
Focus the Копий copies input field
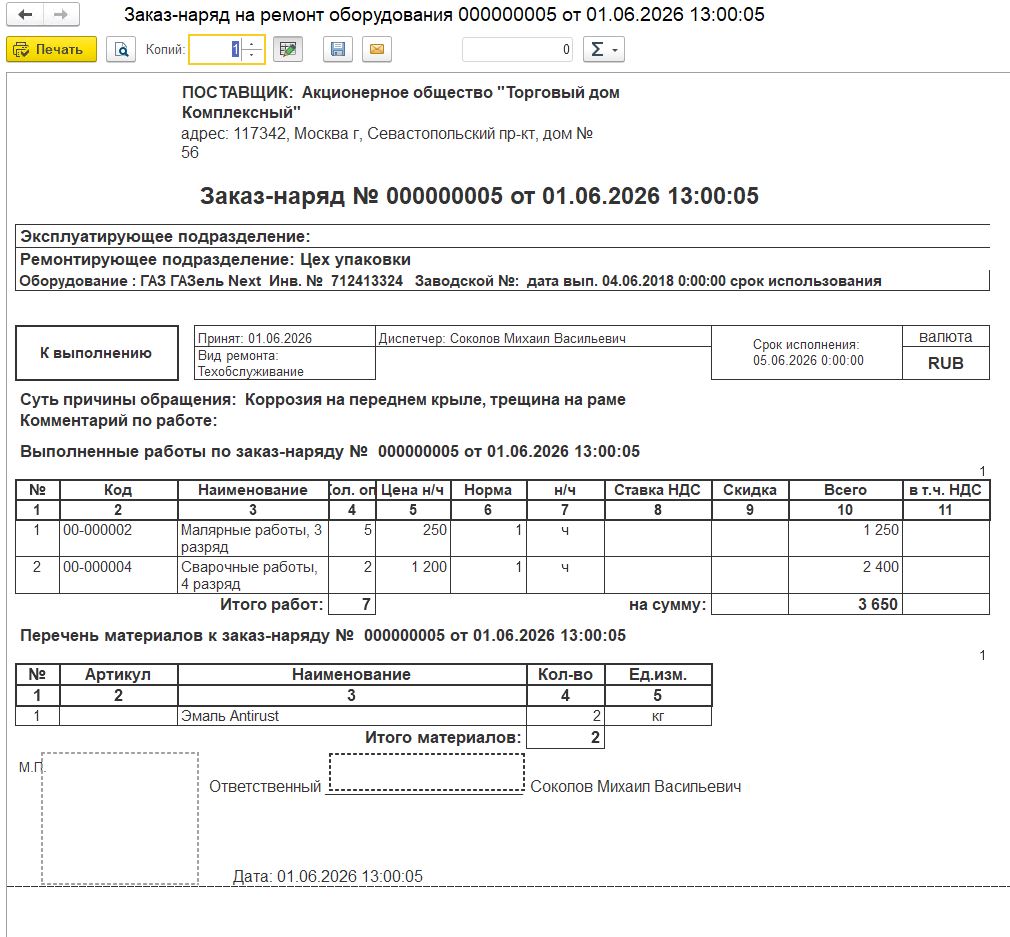(x=216, y=50)
